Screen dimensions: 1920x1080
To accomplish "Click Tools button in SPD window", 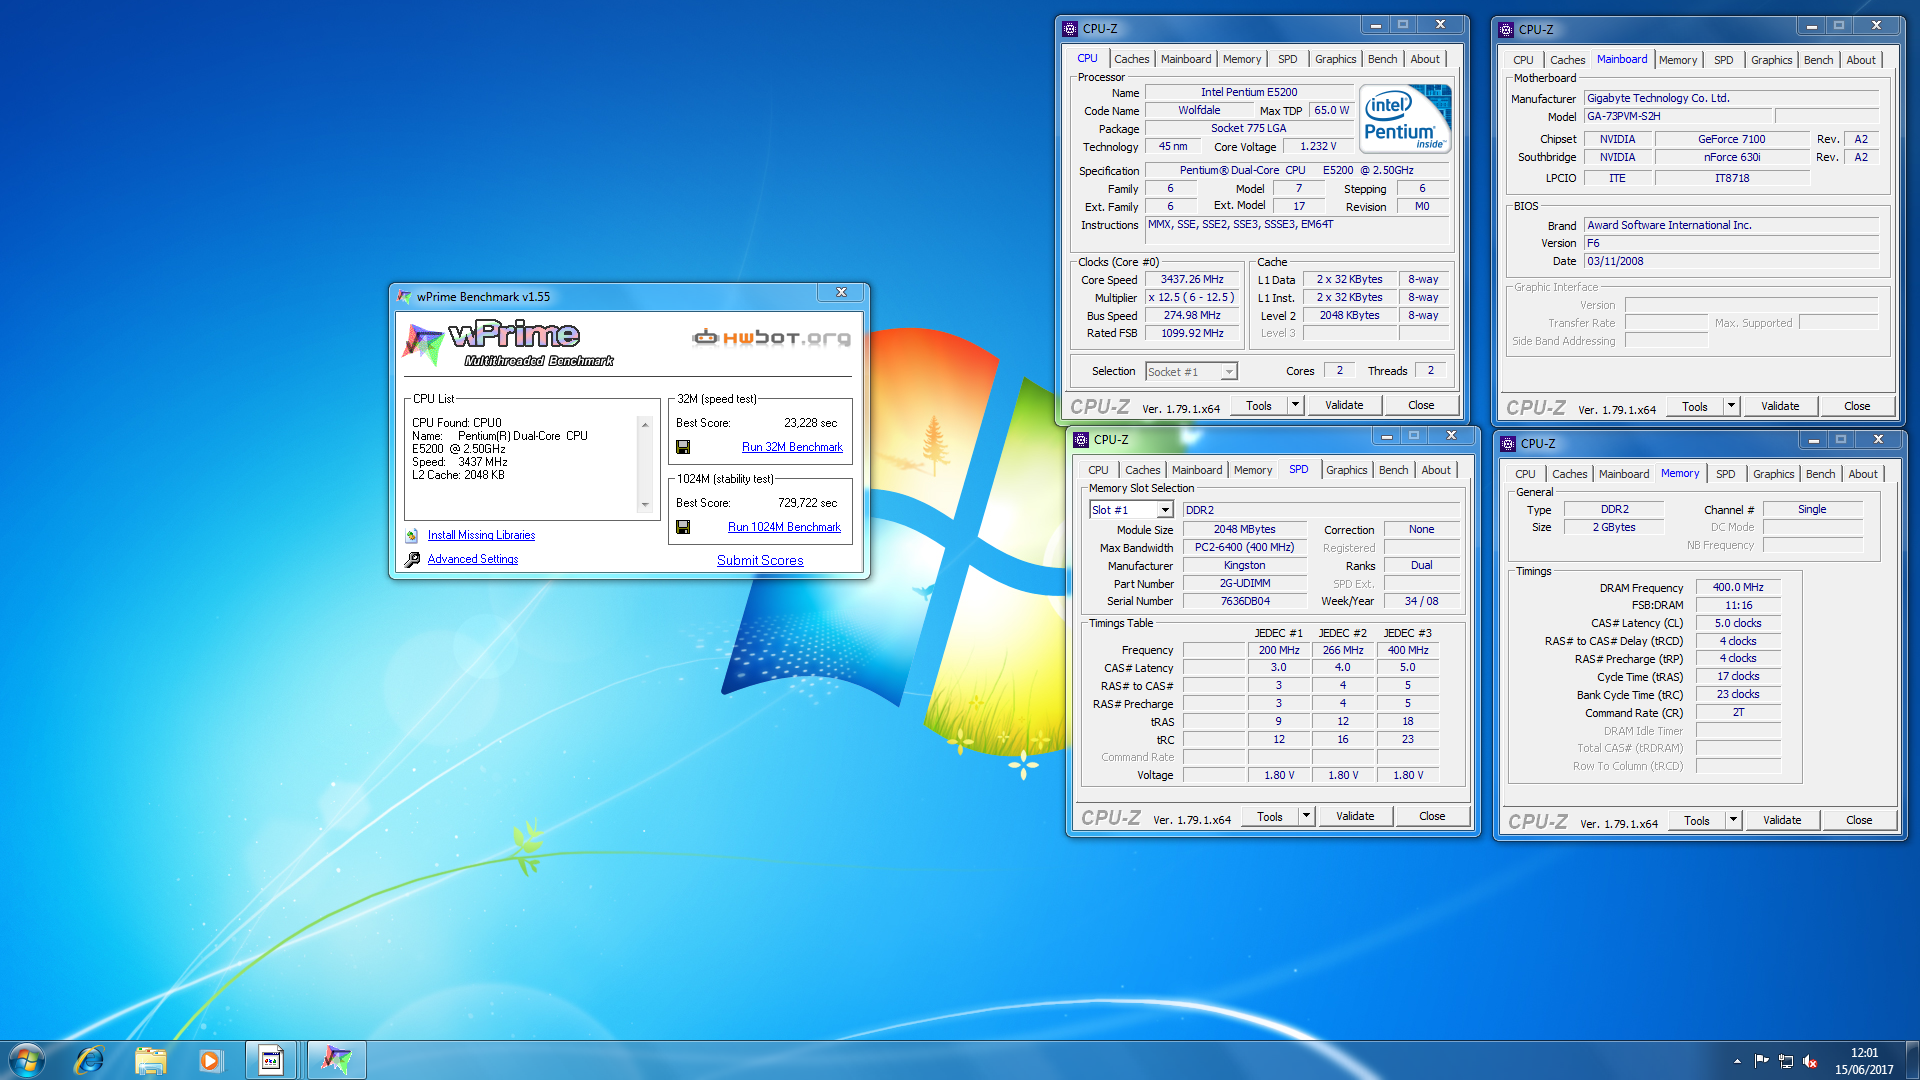I will point(1270,816).
